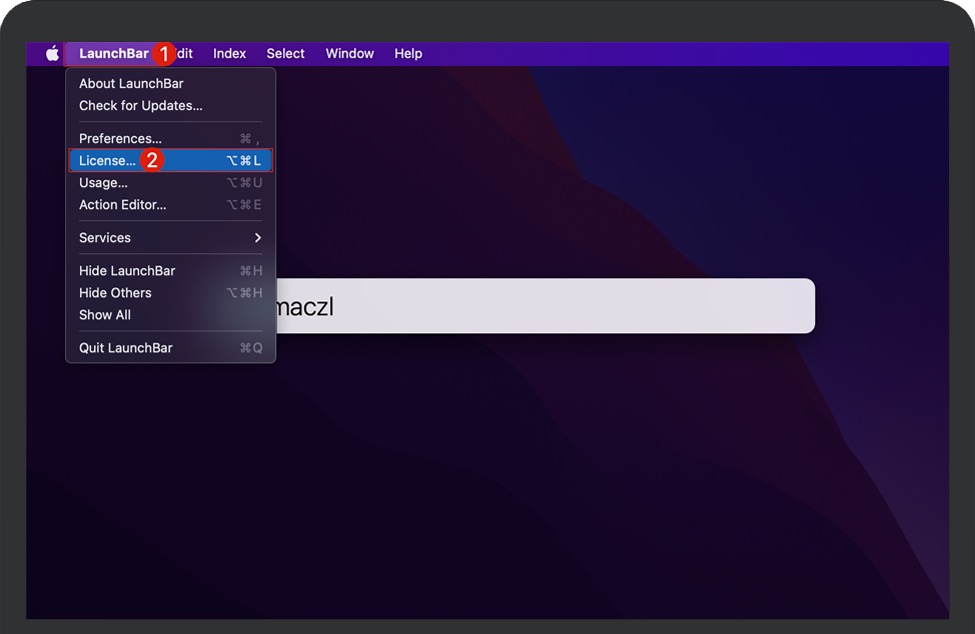Choose About LaunchBar
The width and height of the screenshot is (975, 634).
[131, 84]
